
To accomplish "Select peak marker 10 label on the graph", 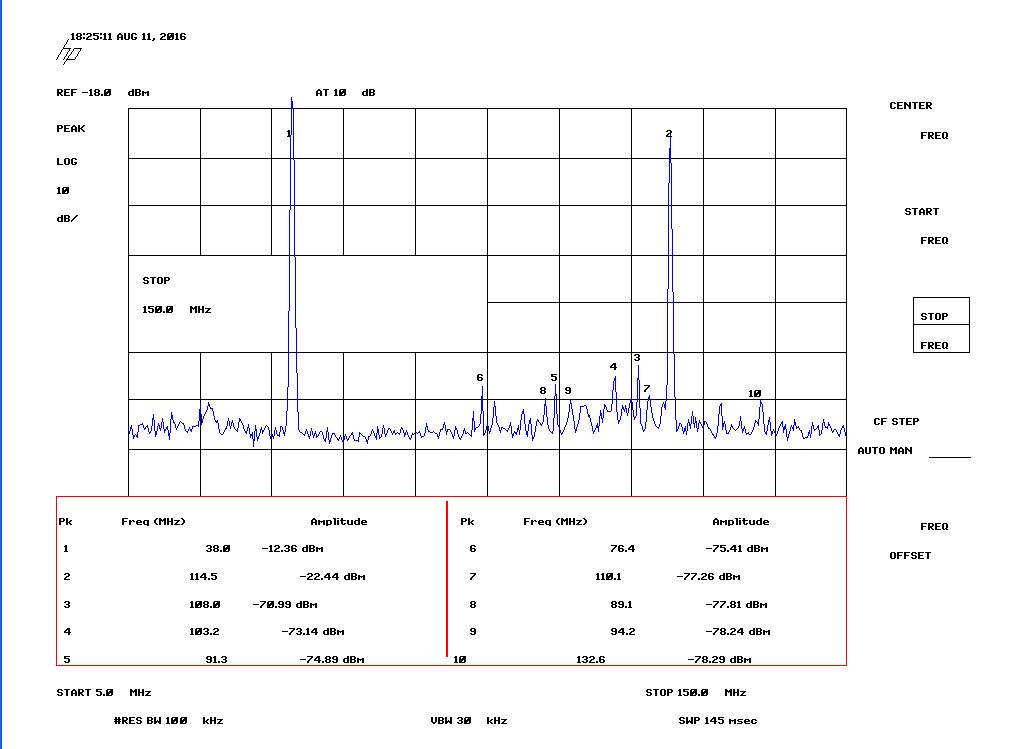I will tap(755, 394).
